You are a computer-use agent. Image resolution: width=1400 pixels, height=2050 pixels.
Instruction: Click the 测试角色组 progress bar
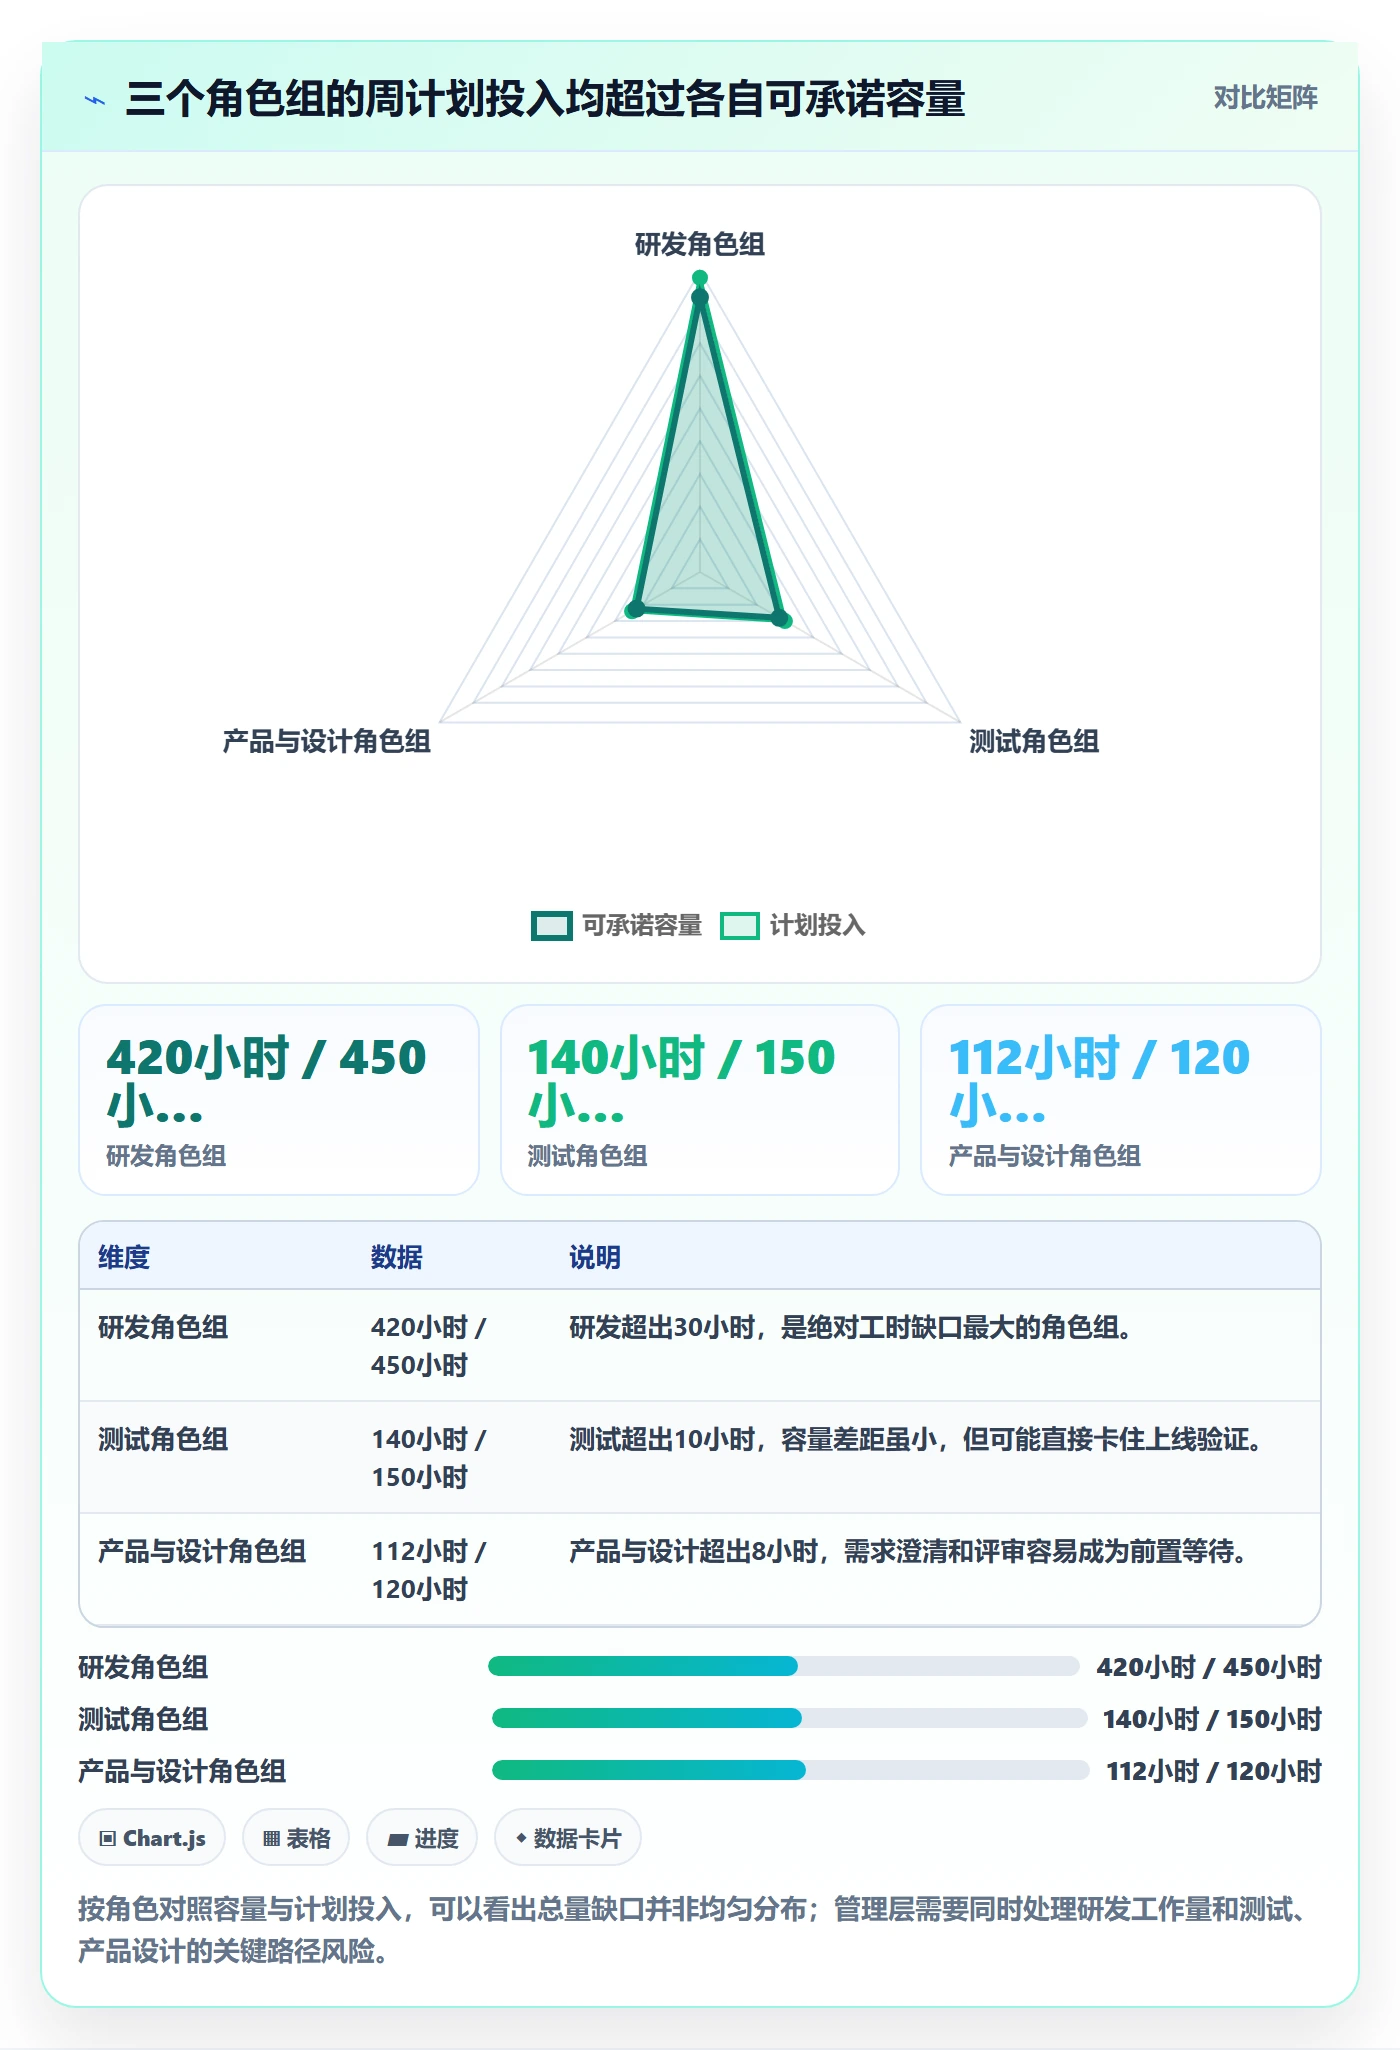(x=789, y=1718)
